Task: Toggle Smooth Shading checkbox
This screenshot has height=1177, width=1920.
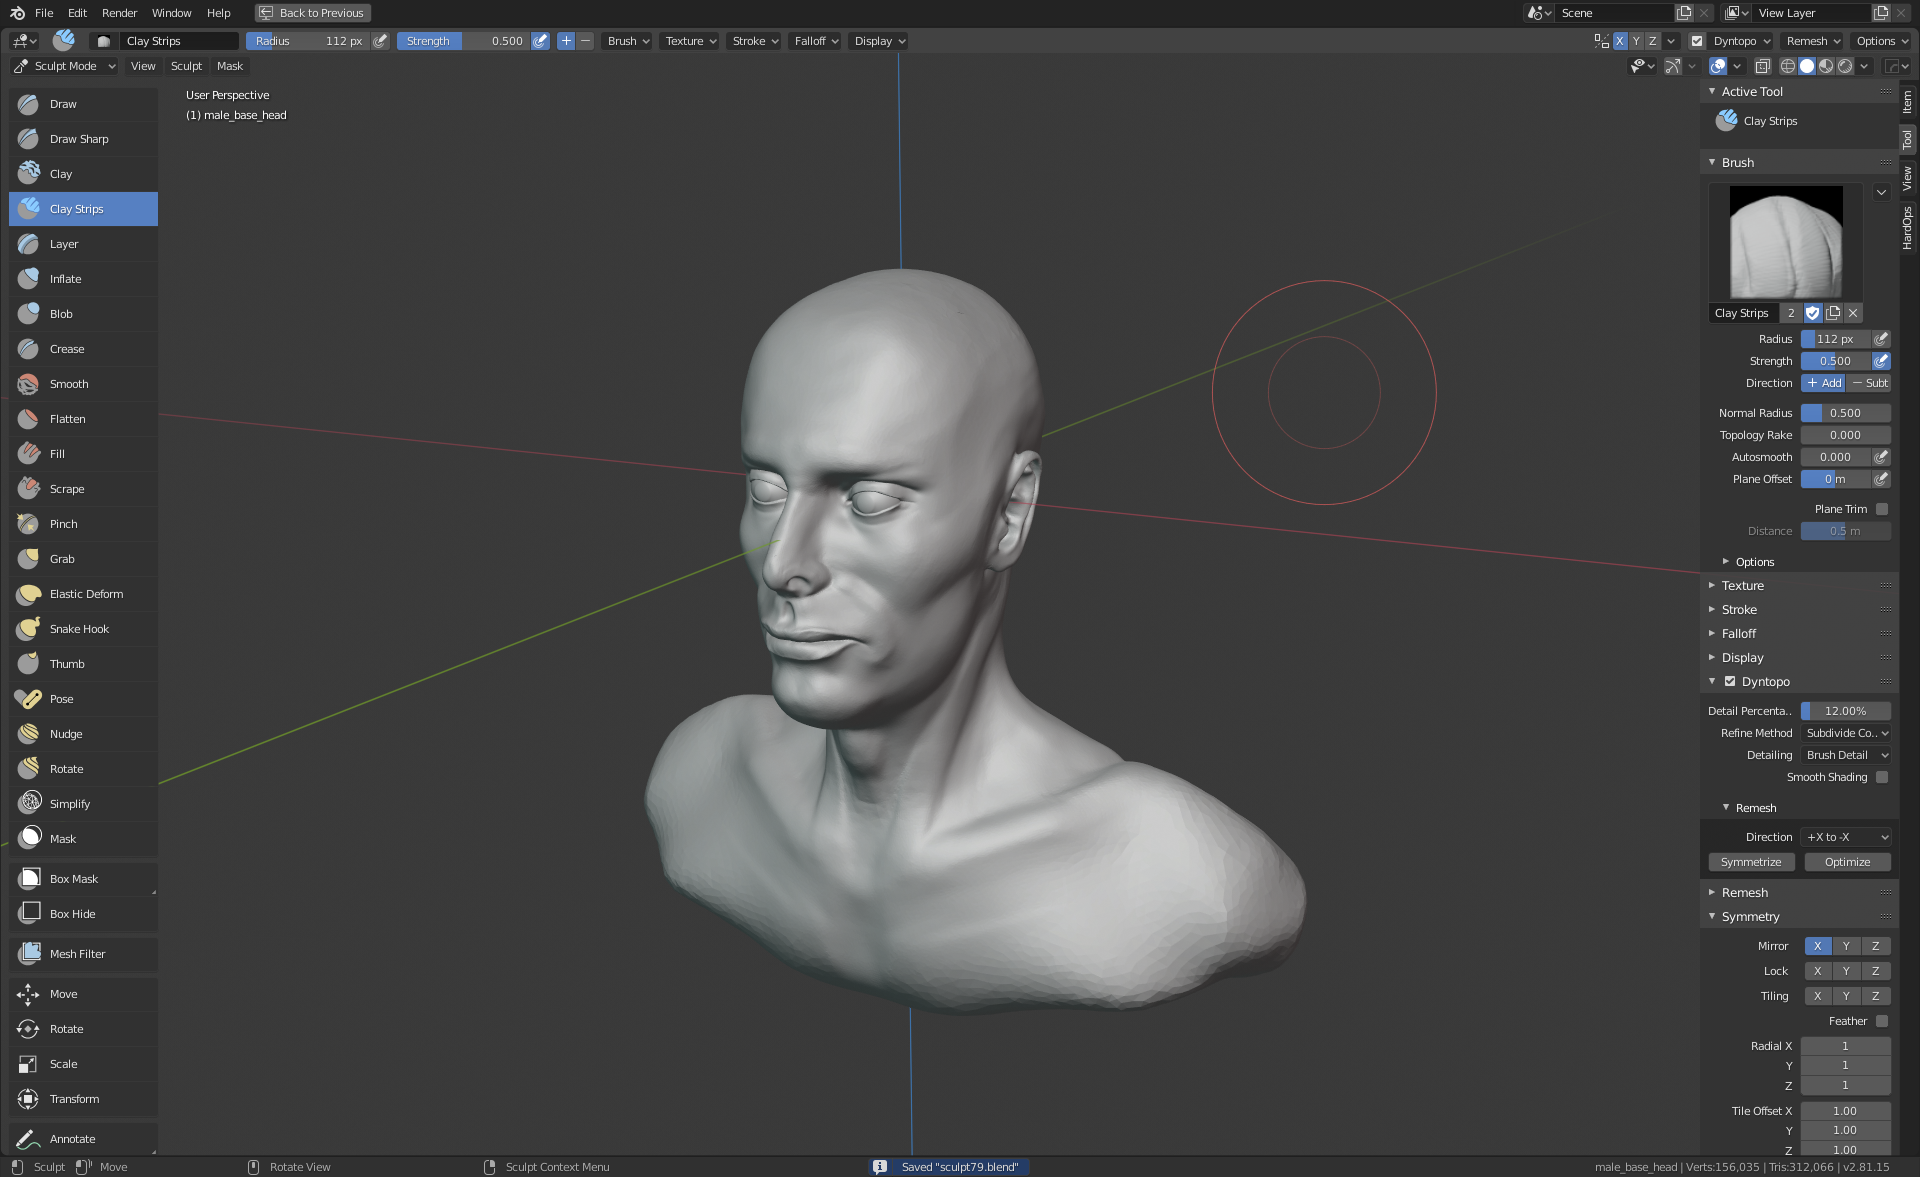Action: pos(1882,777)
